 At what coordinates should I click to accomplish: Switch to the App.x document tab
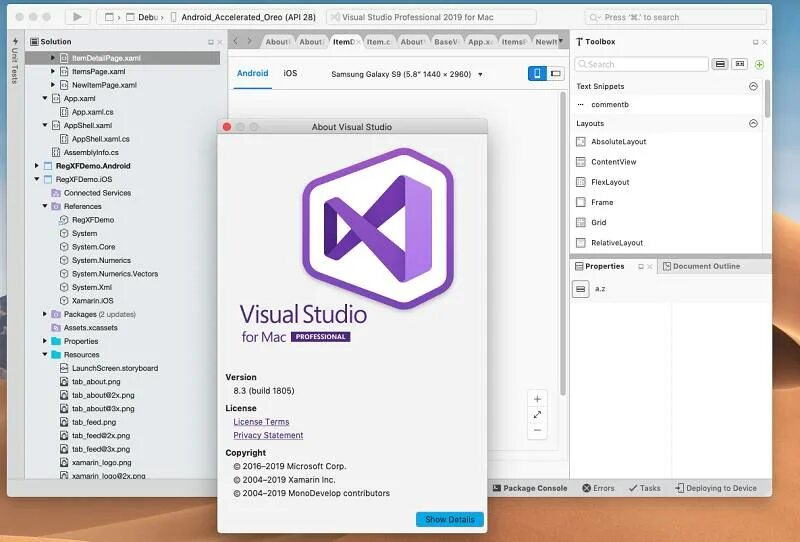point(480,42)
